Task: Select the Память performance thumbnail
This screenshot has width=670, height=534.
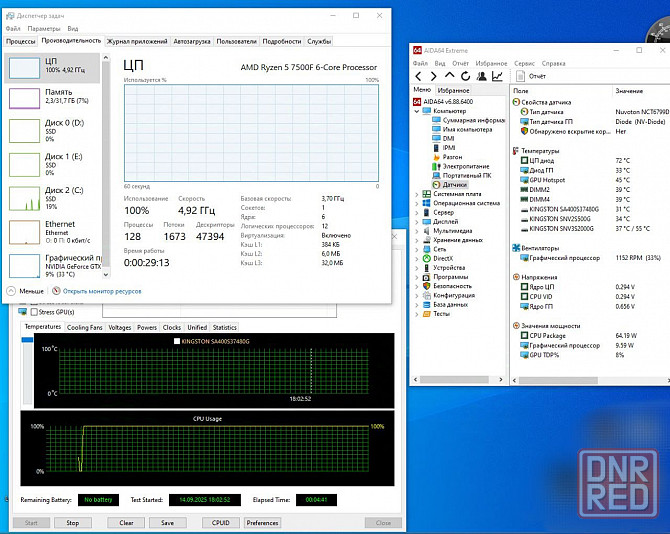Action: click(x=52, y=97)
